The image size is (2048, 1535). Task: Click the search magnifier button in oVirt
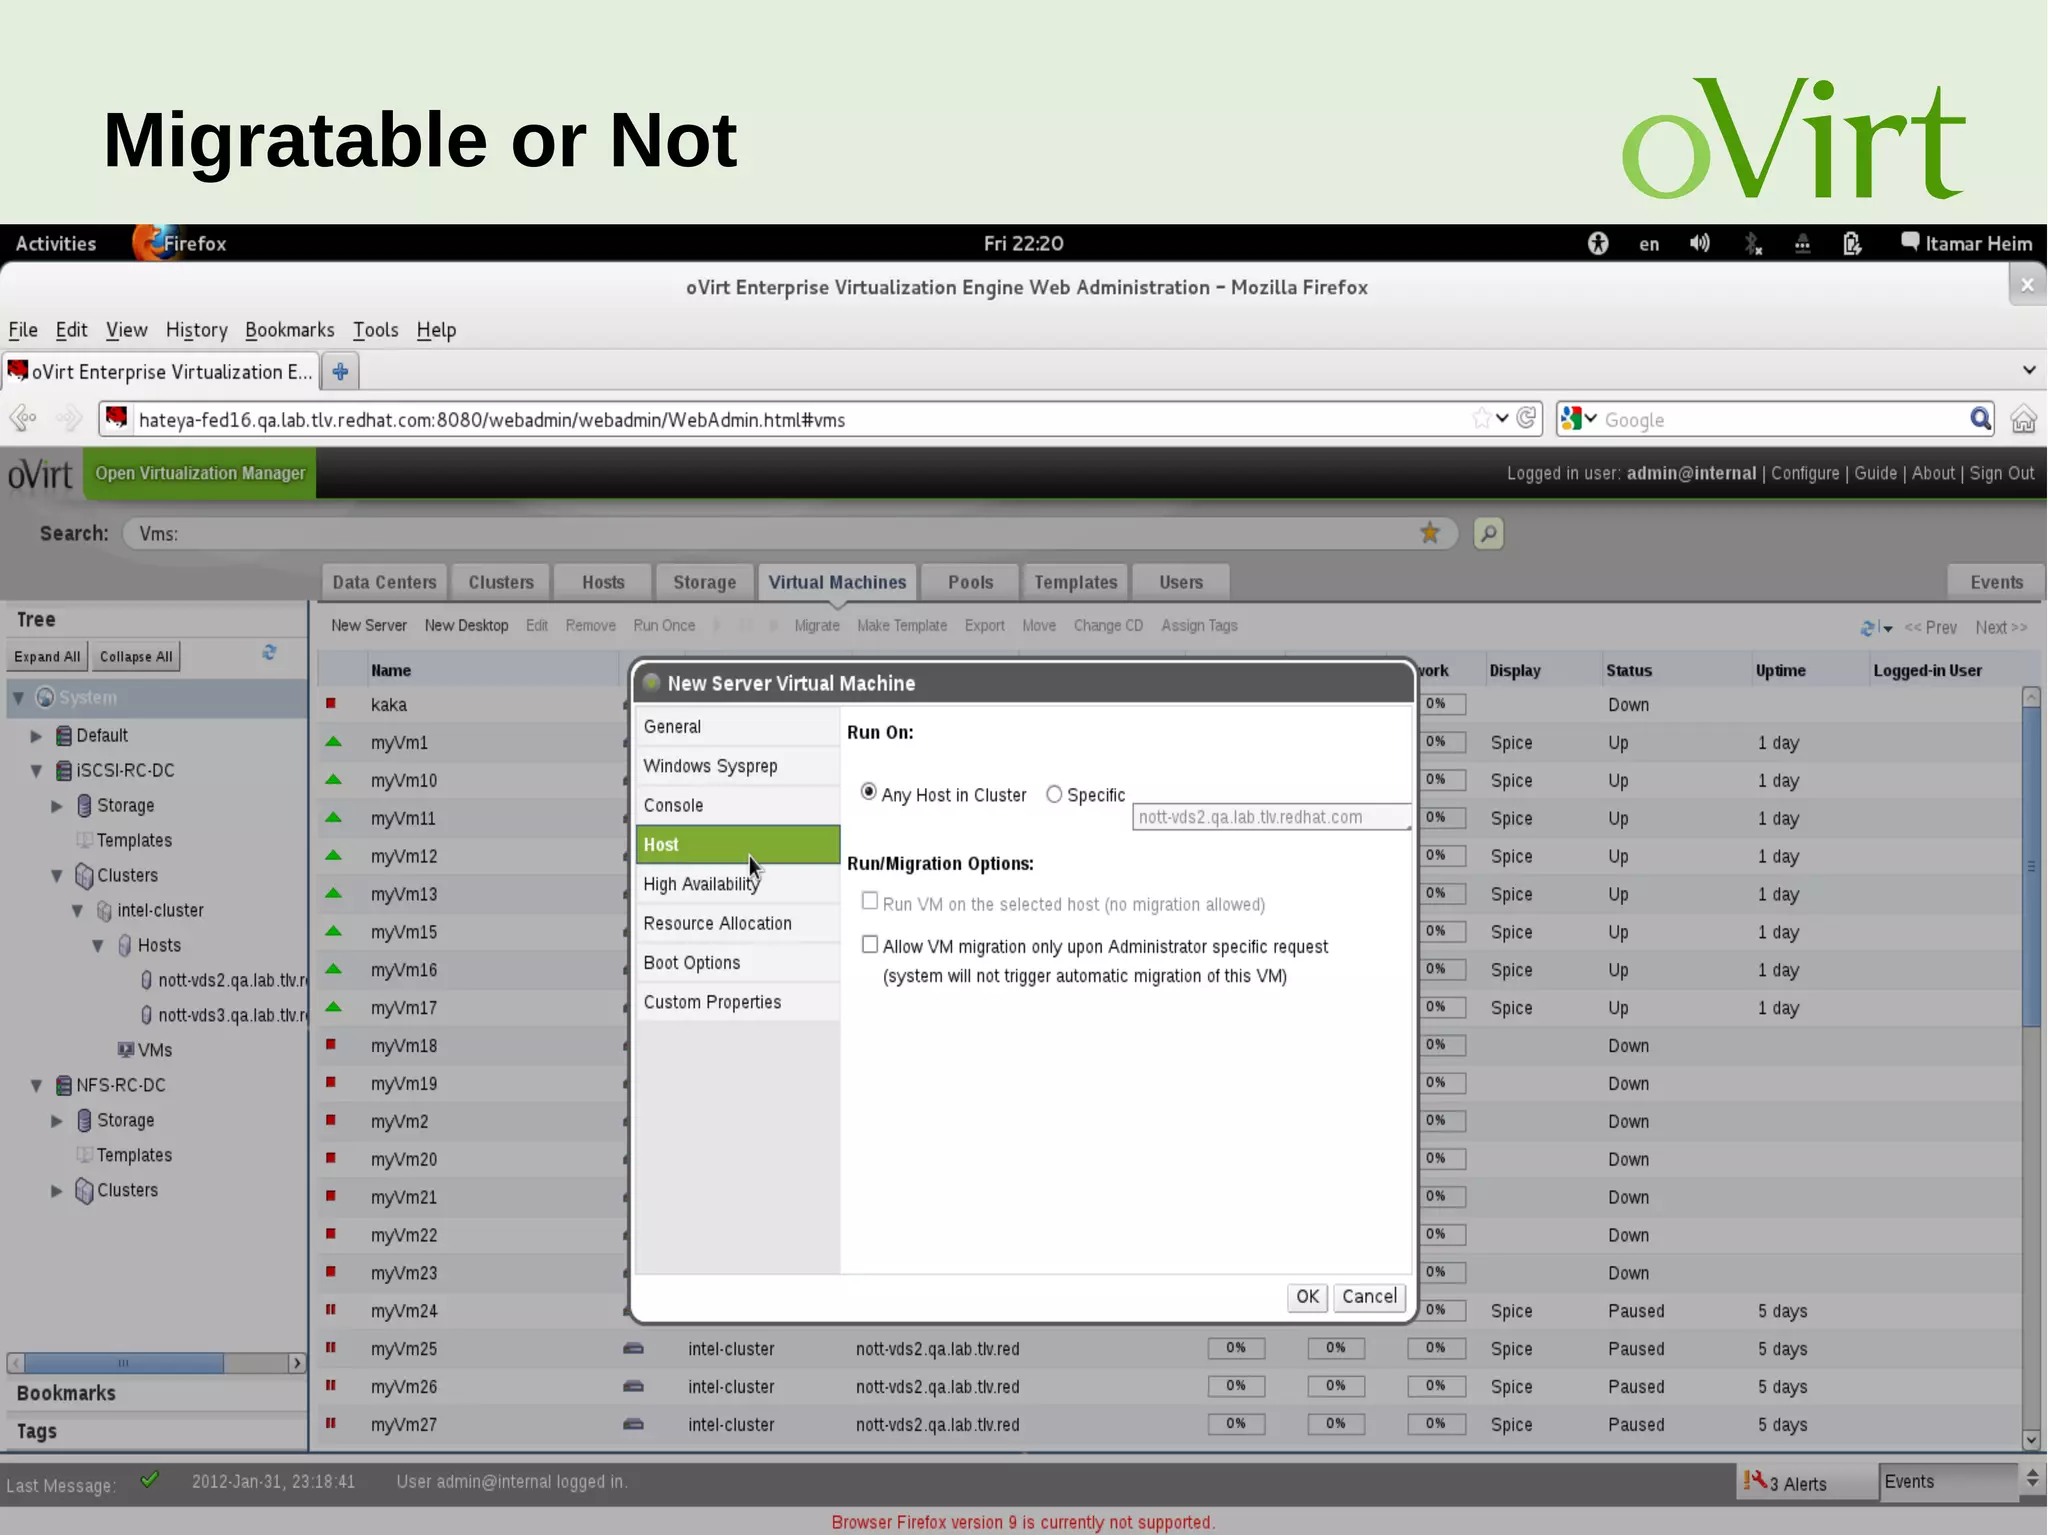pyautogui.click(x=1488, y=533)
